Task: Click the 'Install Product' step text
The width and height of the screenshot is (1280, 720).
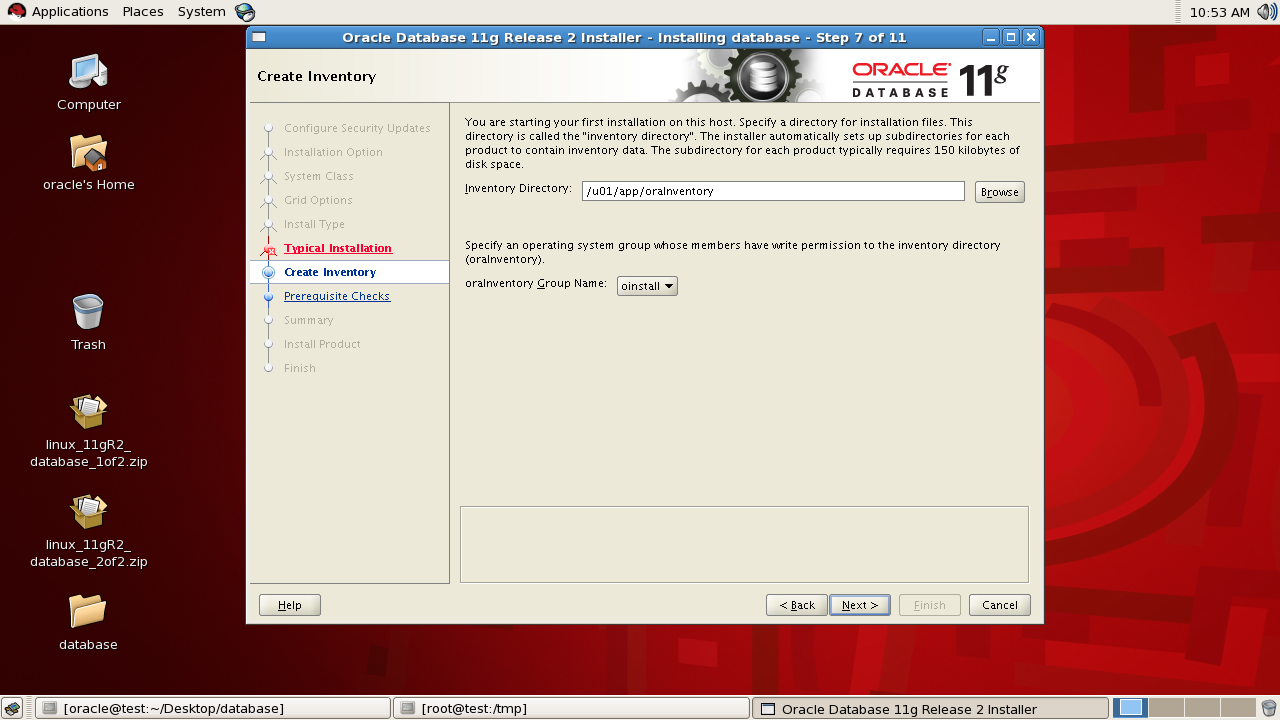Action: pyautogui.click(x=322, y=344)
